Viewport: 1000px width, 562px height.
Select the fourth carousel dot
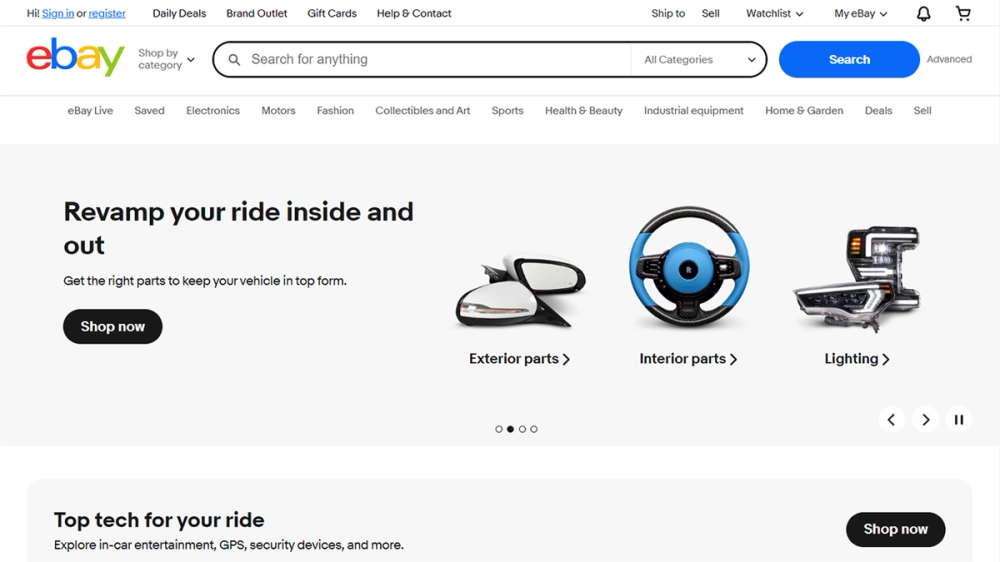pos(534,429)
